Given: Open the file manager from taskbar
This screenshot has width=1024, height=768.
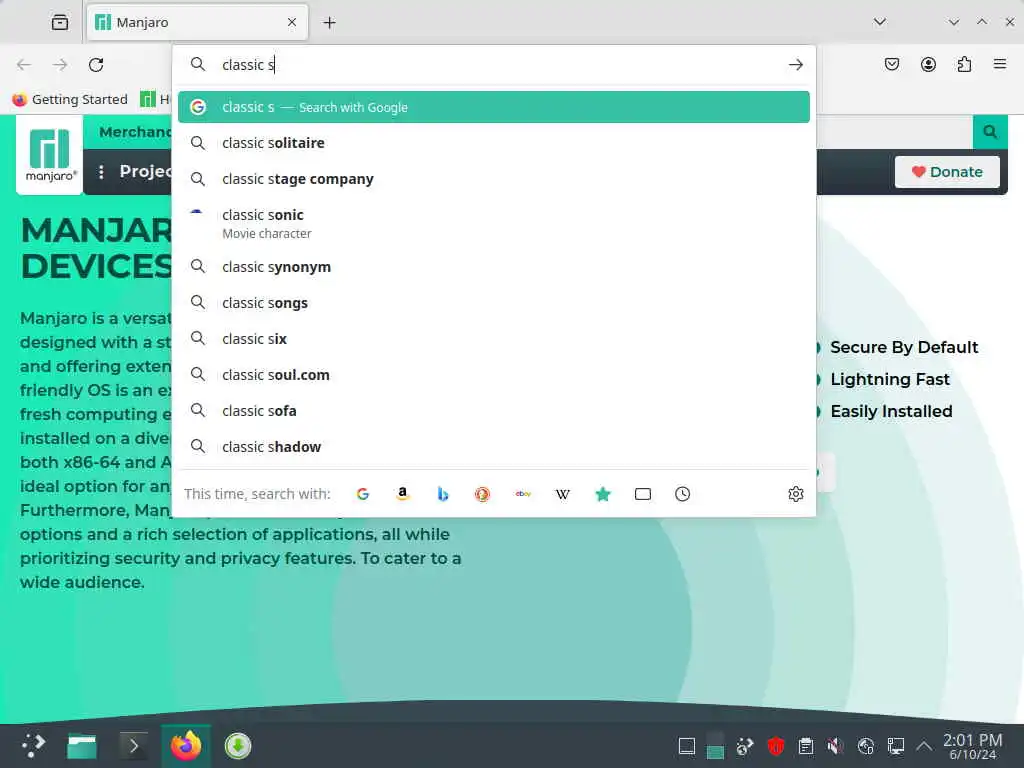Looking at the screenshot, I should click(x=82, y=746).
